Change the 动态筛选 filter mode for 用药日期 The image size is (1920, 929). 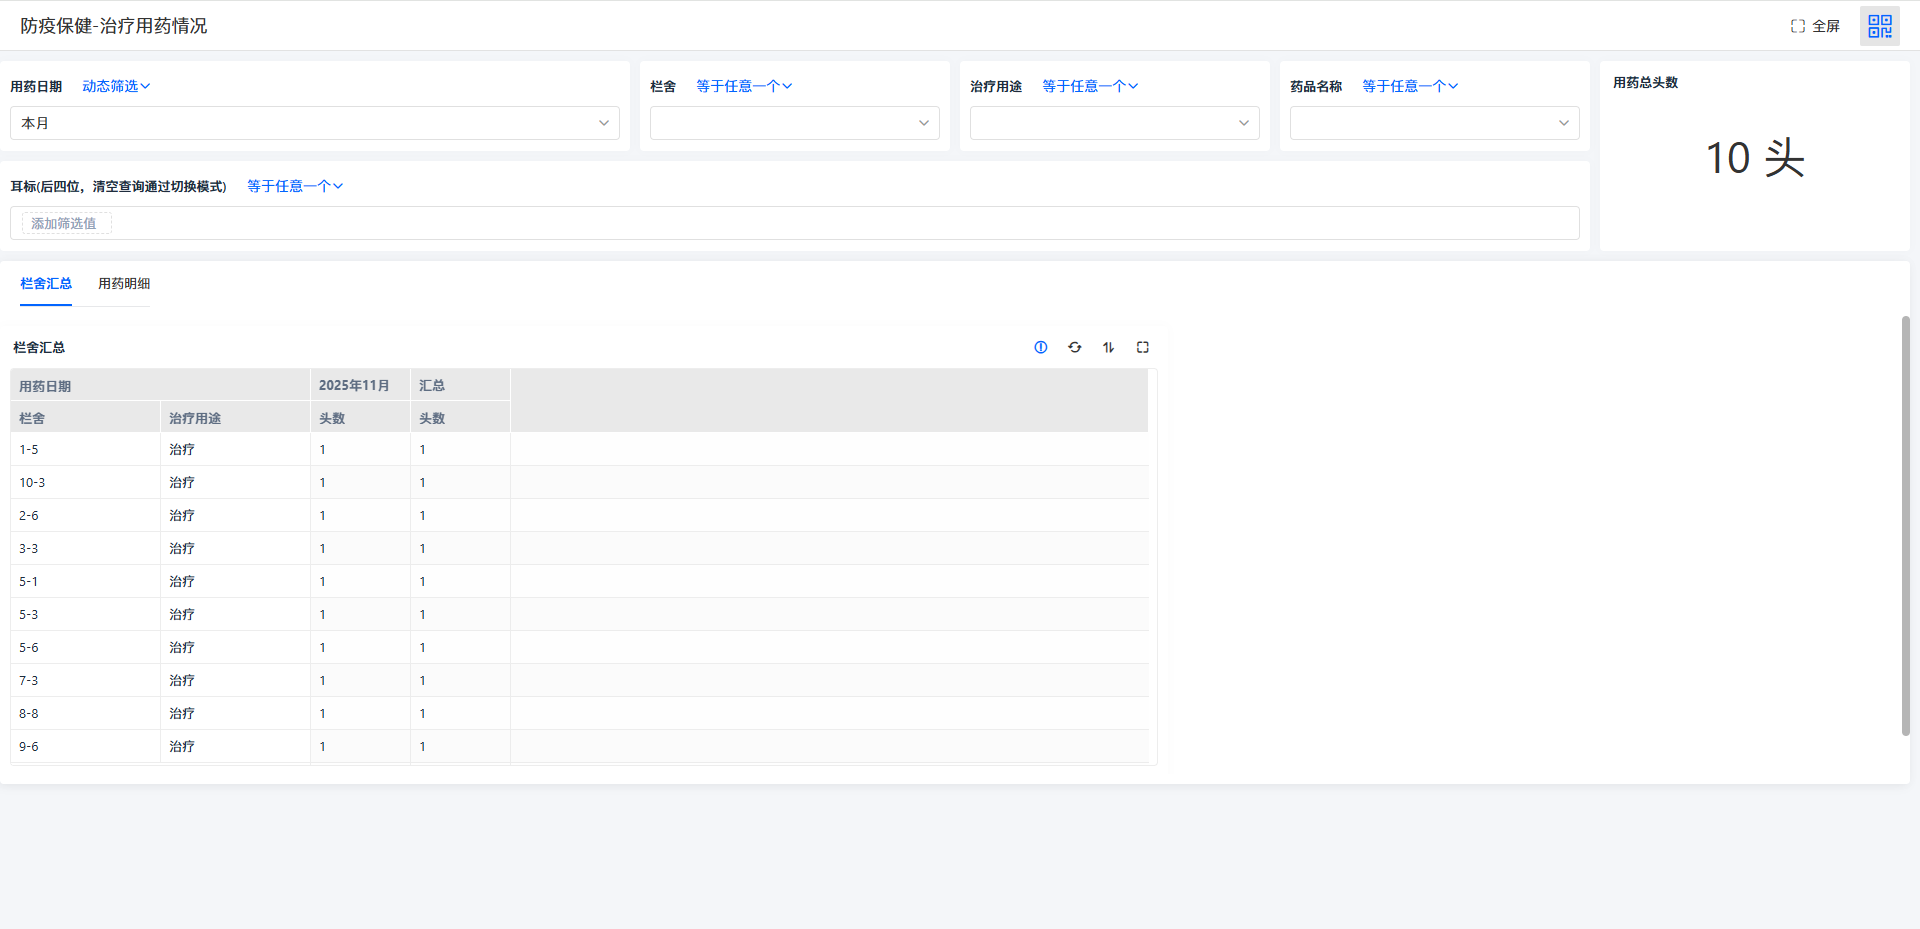[x=116, y=86]
